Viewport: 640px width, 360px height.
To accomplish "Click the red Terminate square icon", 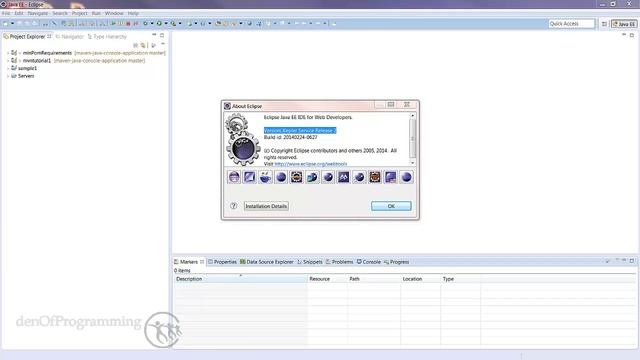I will click(x=128, y=24).
